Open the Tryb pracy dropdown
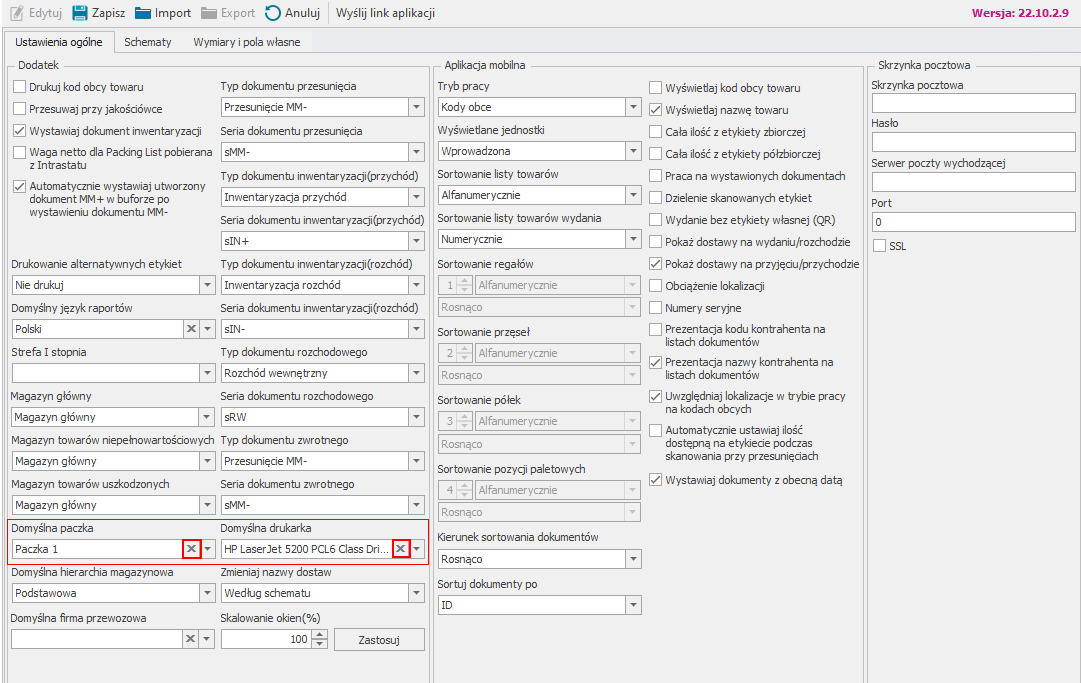This screenshot has height=683, width=1081. (x=632, y=107)
